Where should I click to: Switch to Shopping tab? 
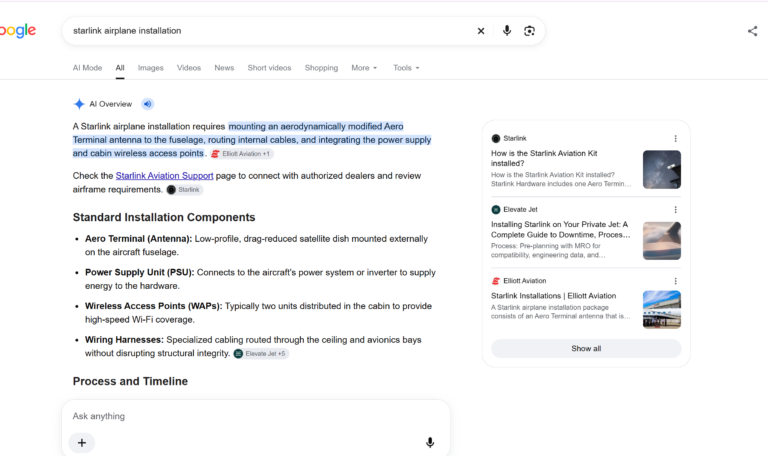click(x=321, y=68)
